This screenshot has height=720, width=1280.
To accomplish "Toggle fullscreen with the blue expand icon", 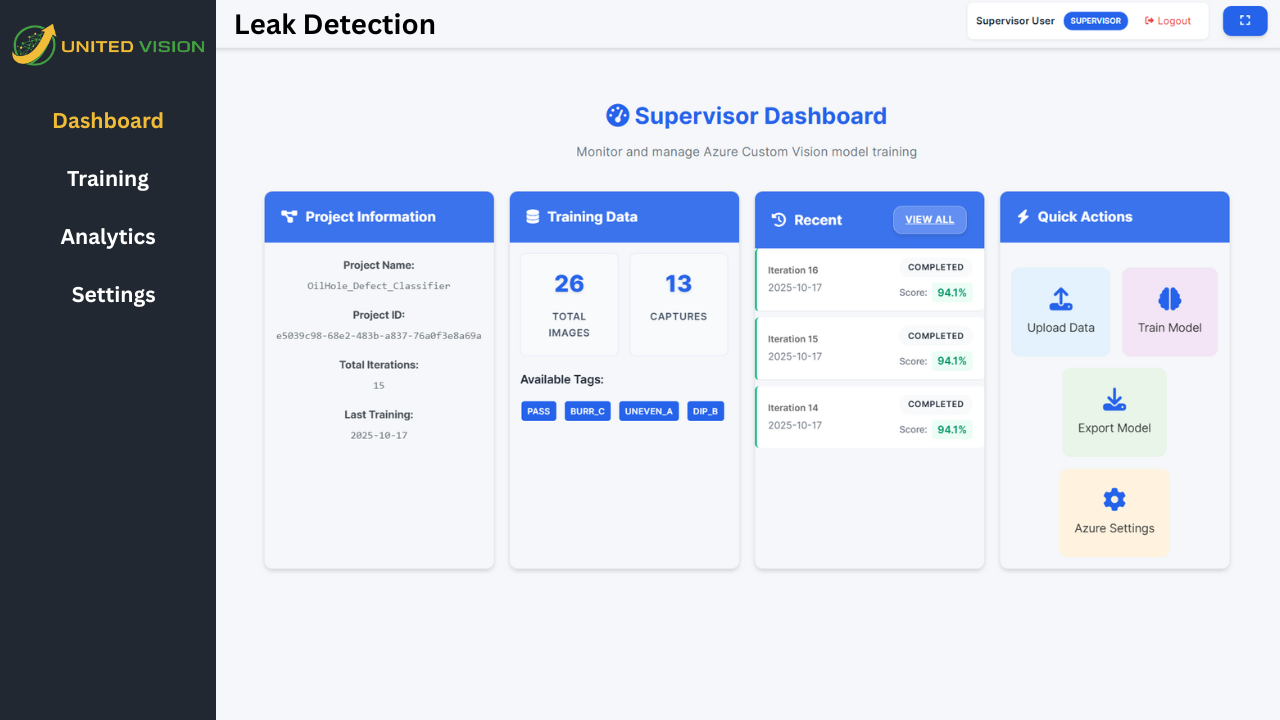I will click(x=1244, y=20).
